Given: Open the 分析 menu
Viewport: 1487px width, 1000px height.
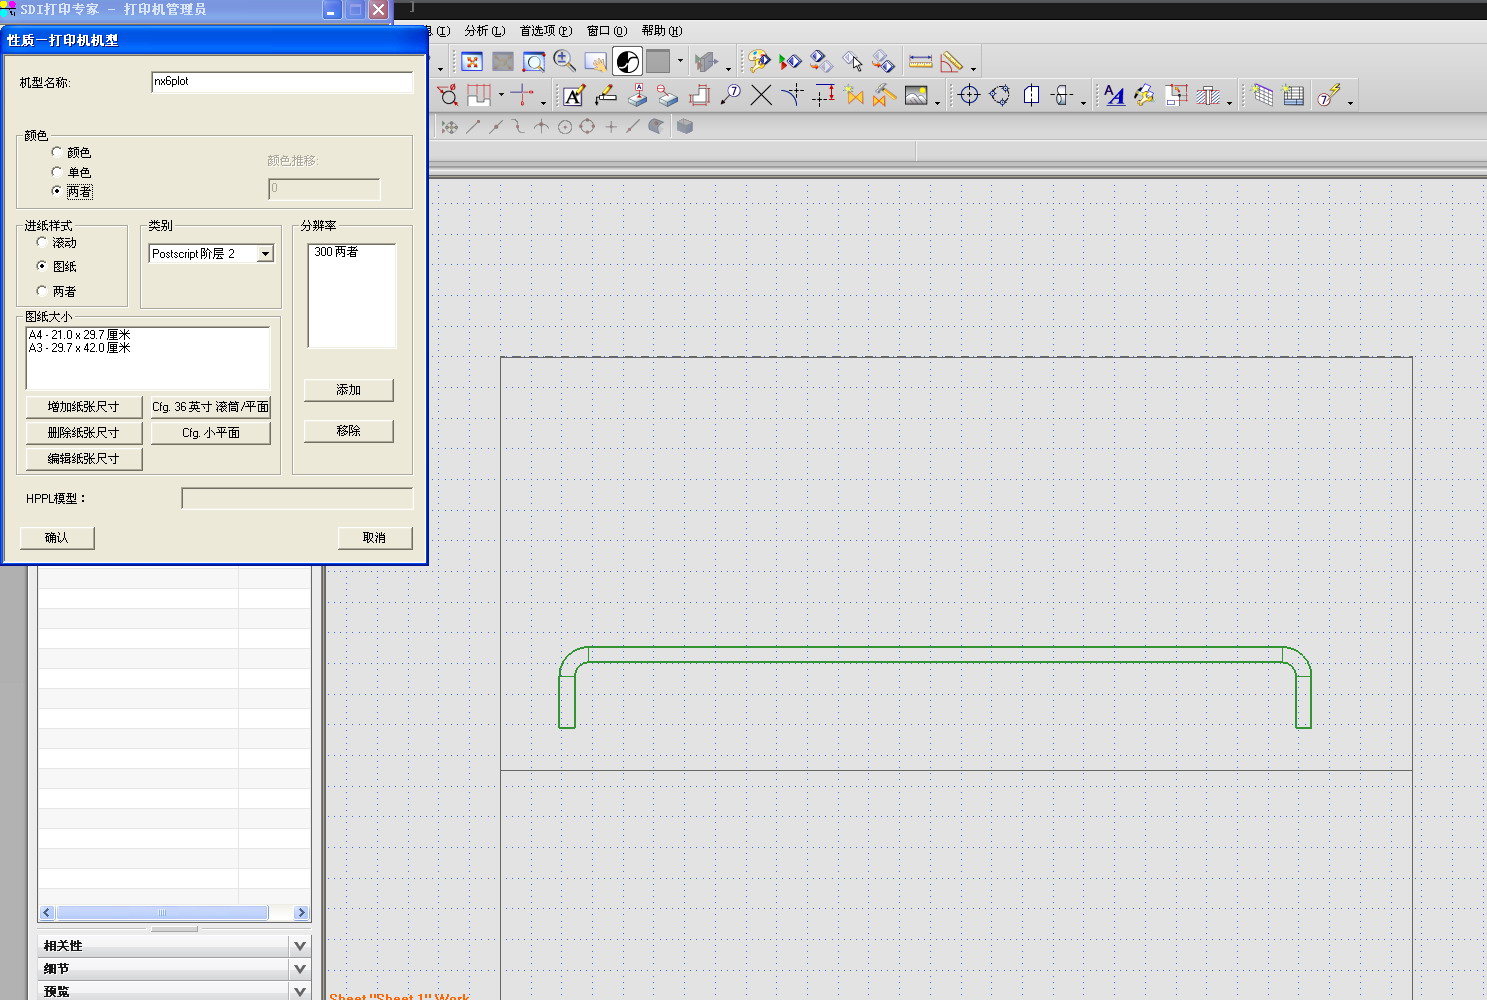Looking at the screenshot, I should (x=485, y=31).
